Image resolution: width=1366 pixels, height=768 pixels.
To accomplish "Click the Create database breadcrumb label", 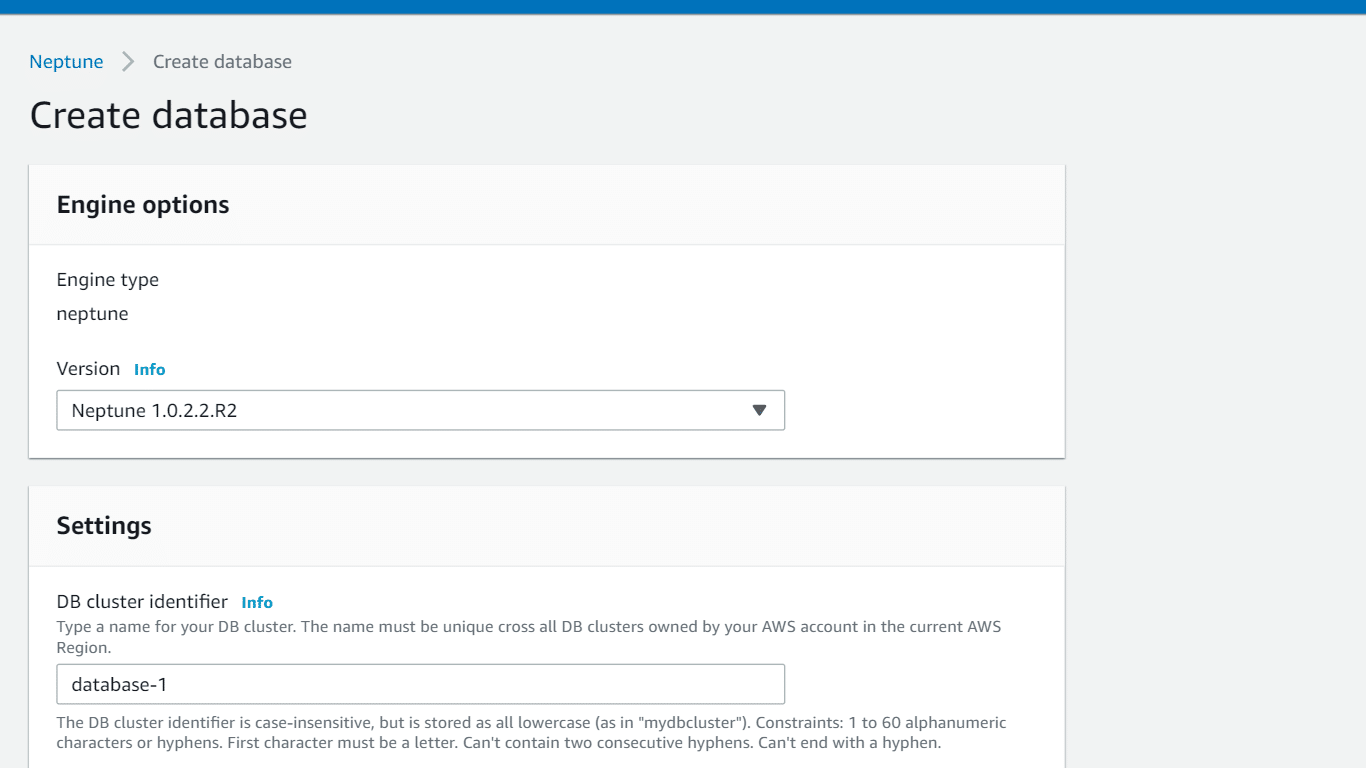I will coord(221,61).
